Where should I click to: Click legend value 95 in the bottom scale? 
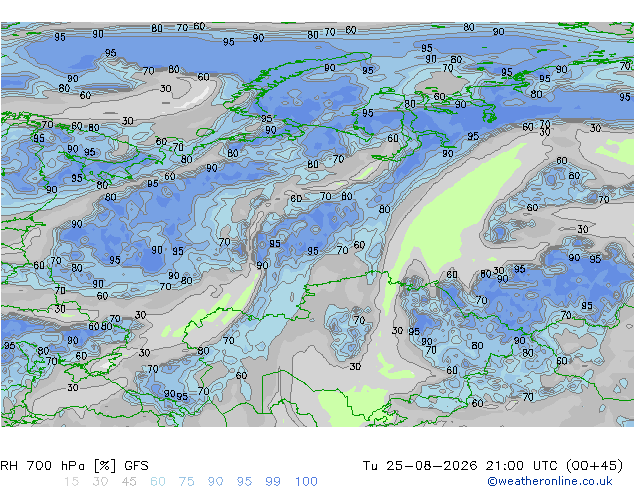pos(244,481)
